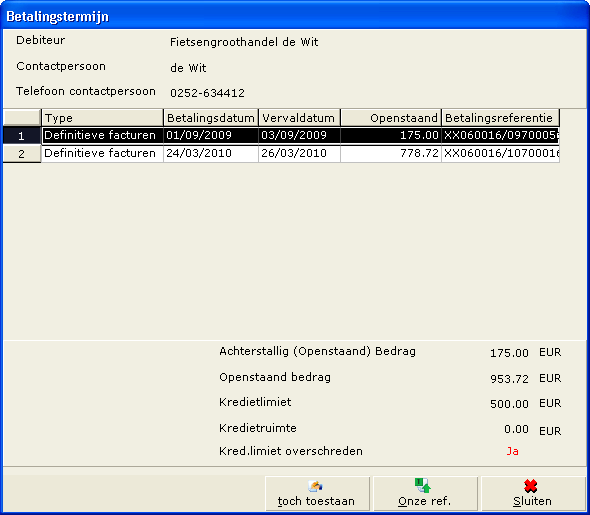Click the 'toch toestaan' icon button
This screenshot has width=590, height=515.
pyautogui.click(x=316, y=486)
